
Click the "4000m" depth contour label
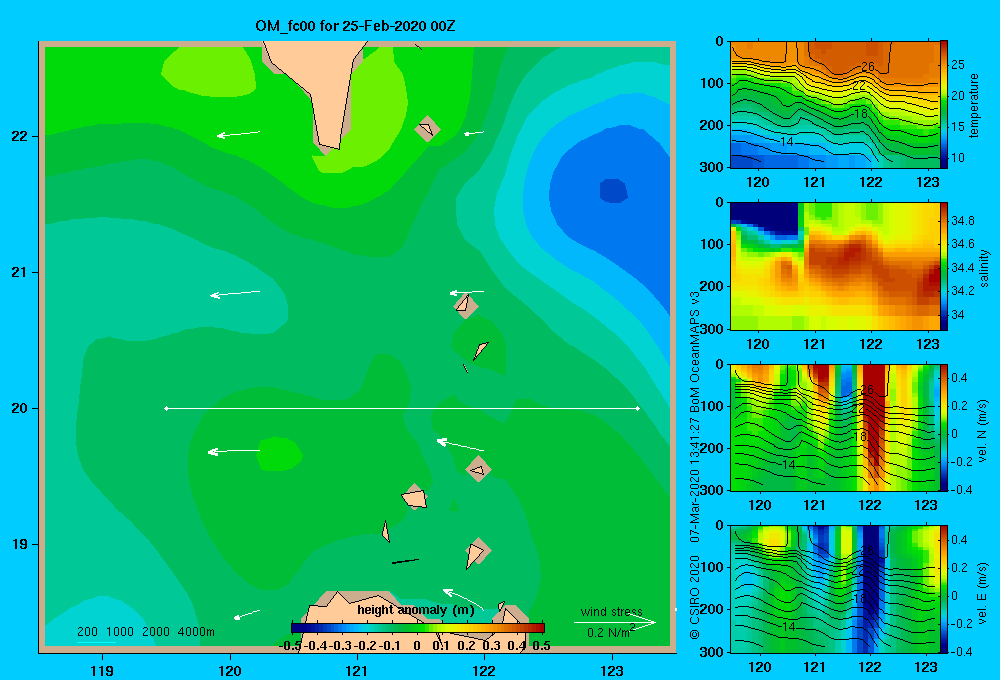tap(196, 632)
